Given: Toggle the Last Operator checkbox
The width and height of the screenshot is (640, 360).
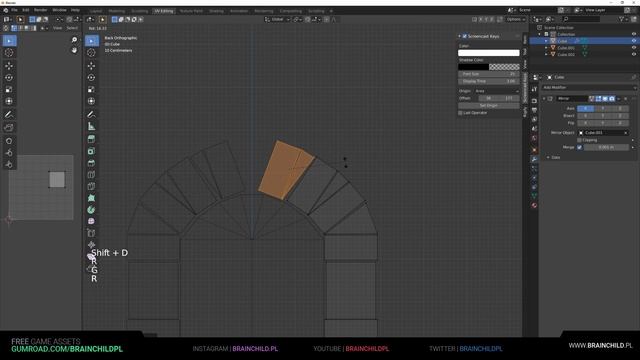Looking at the screenshot, I should click(x=461, y=113).
